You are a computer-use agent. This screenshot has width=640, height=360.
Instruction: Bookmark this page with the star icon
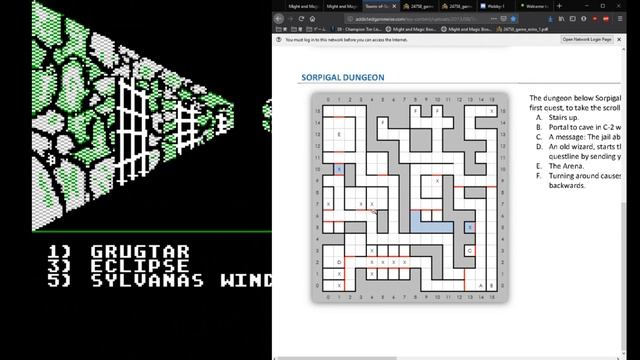coord(513,19)
